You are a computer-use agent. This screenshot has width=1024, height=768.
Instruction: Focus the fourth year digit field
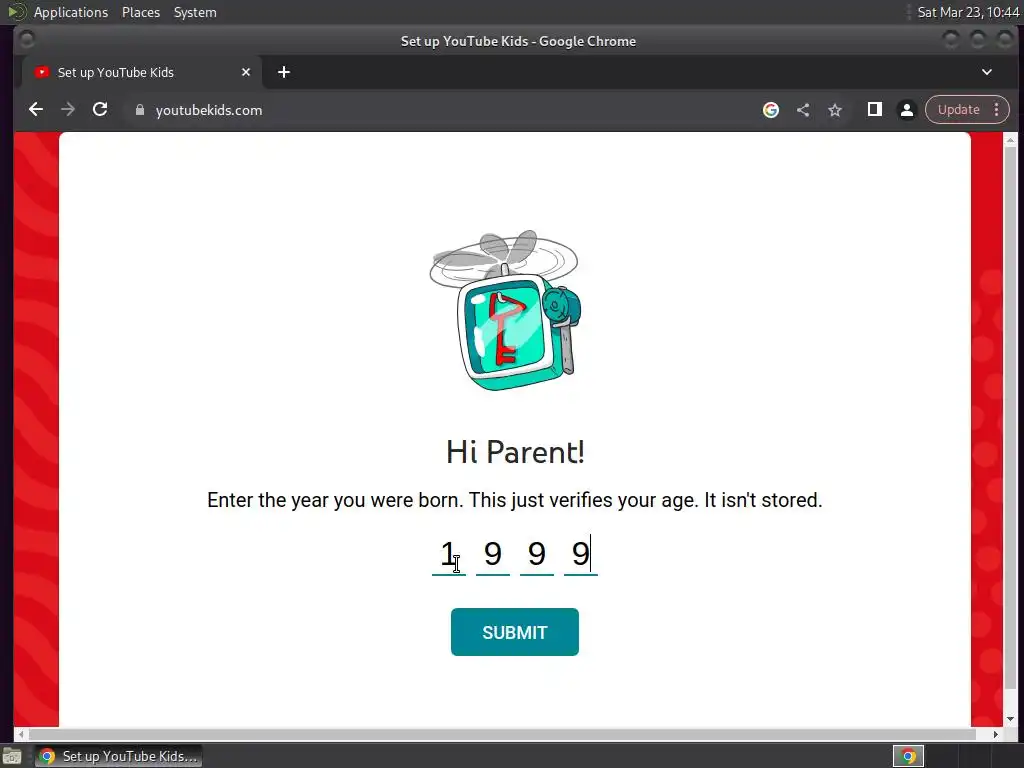point(581,555)
